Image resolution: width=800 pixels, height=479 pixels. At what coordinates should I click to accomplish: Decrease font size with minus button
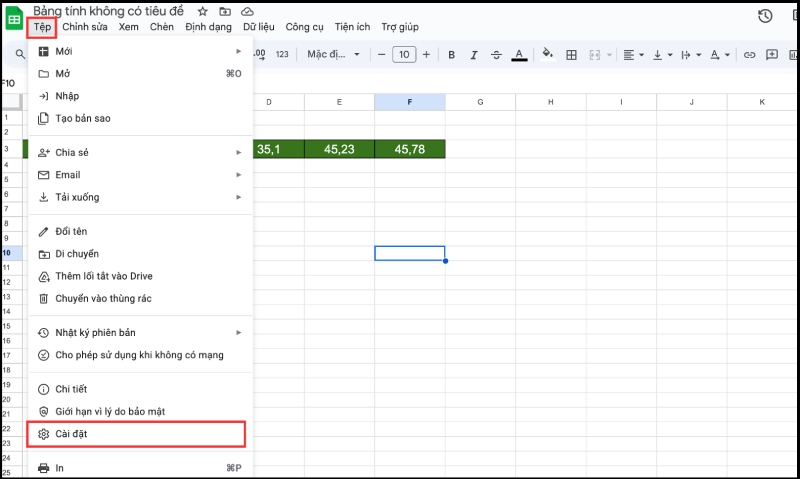point(381,54)
